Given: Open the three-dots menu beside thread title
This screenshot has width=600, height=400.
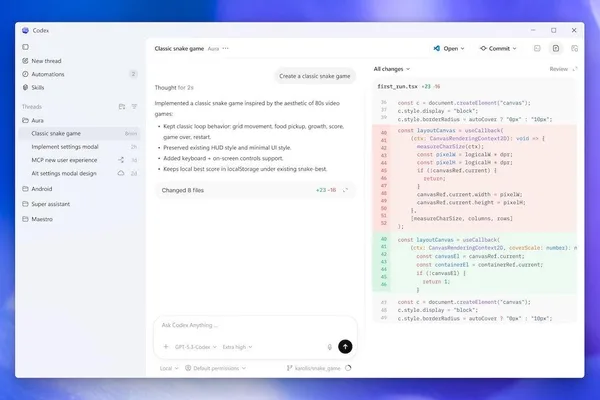Looking at the screenshot, I should coord(225,49).
